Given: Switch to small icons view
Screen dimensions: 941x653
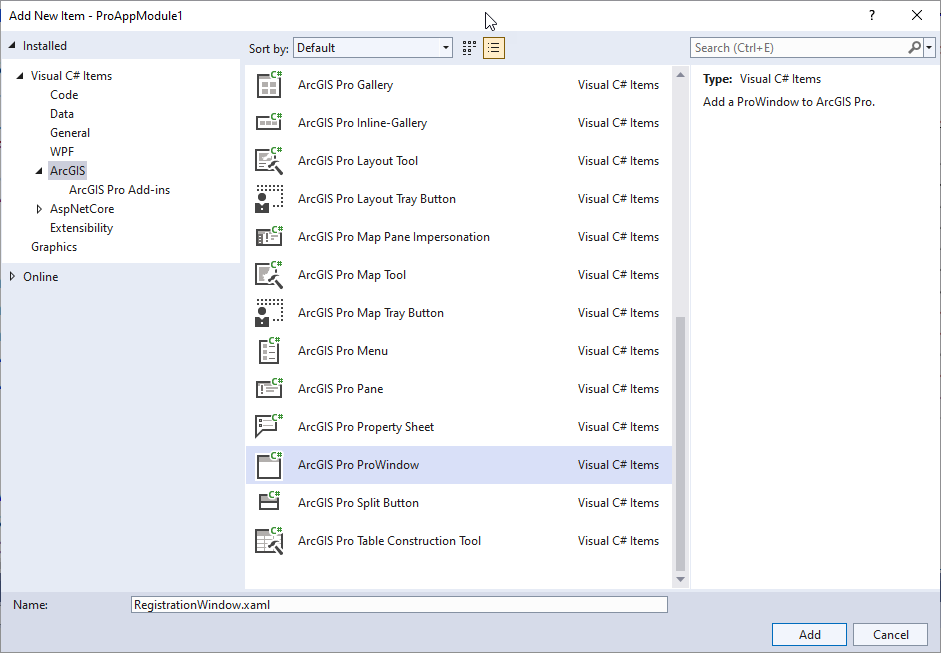Looking at the screenshot, I should coord(468,47).
